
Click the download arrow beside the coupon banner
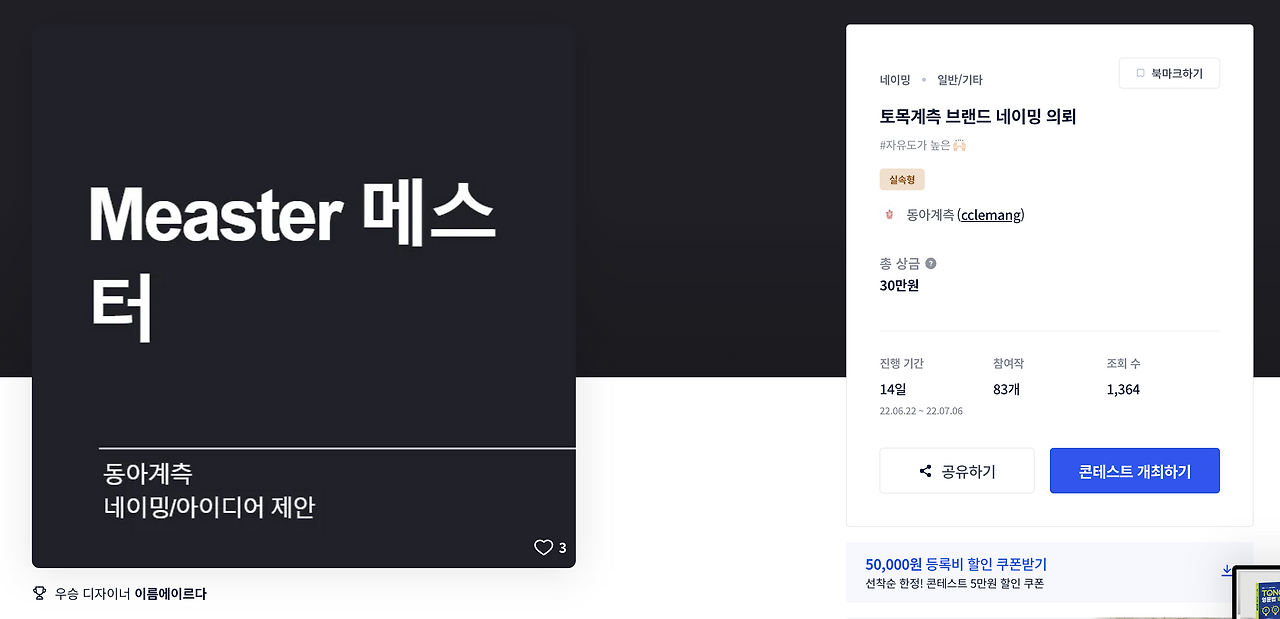pyautogui.click(x=1227, y=570)
